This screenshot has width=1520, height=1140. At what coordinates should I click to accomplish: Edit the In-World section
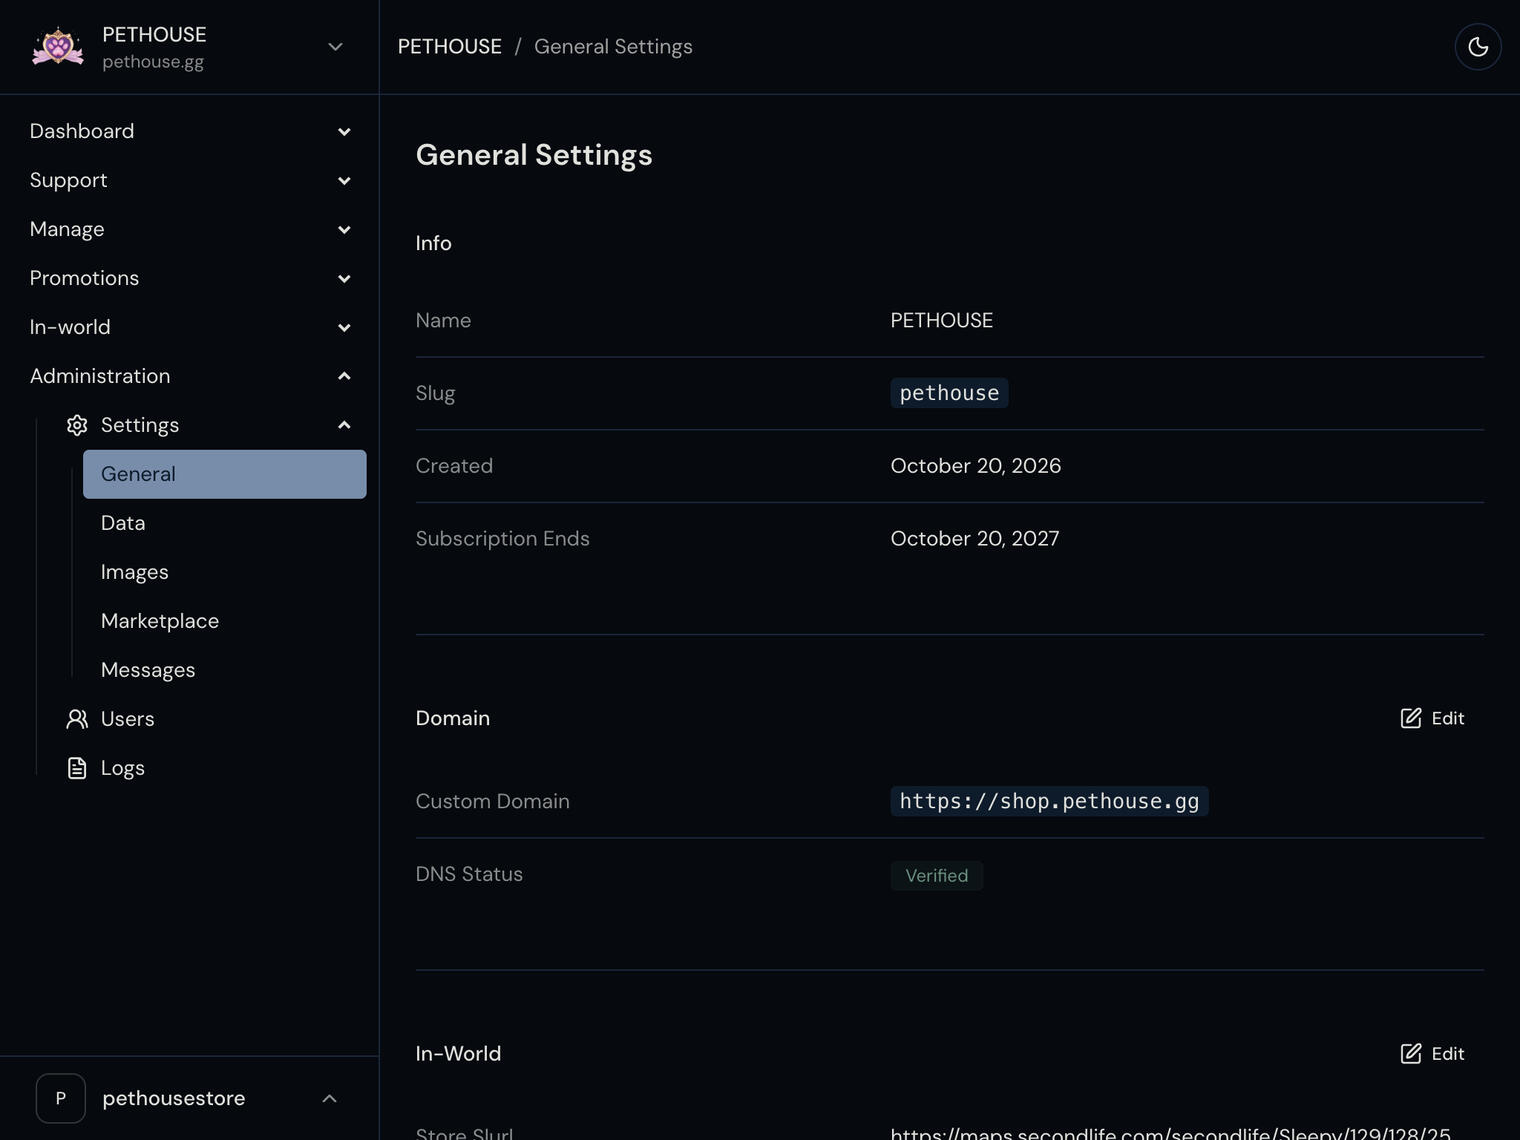[1433, 1053]
